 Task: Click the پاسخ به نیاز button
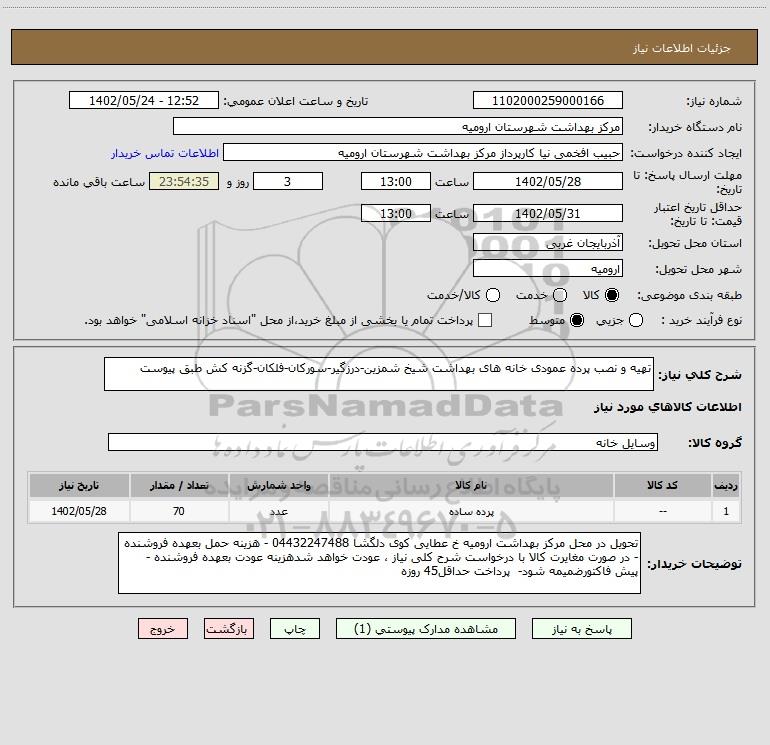(581, 629)
